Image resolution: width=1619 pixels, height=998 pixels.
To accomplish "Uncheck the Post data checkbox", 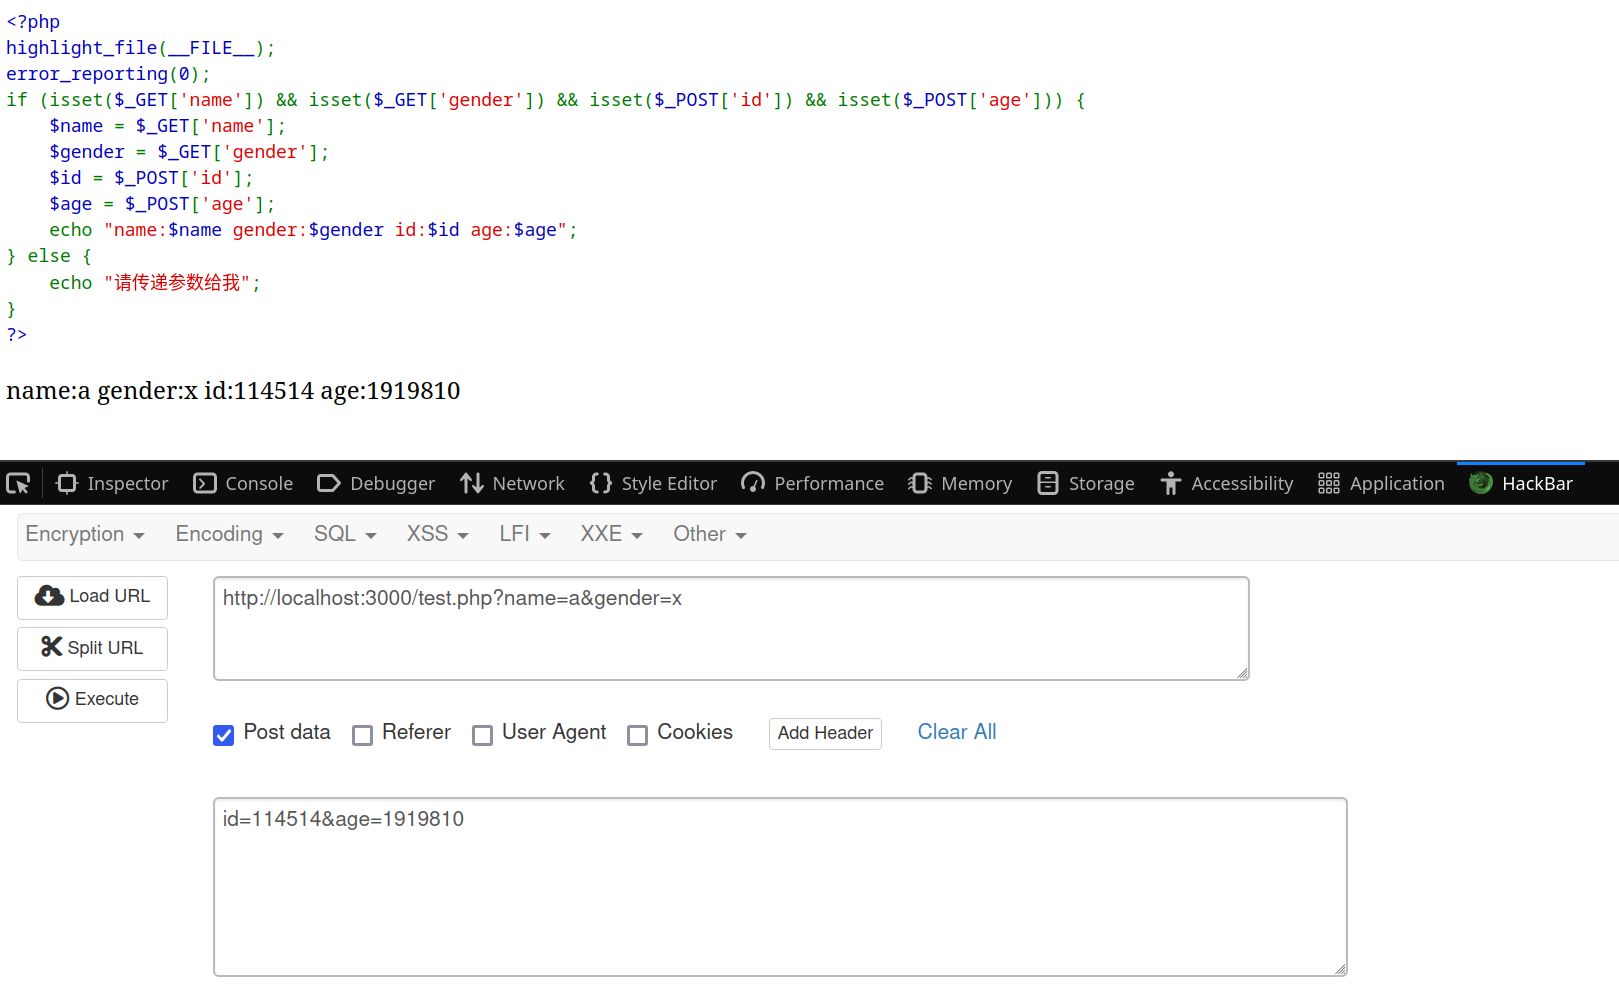I will [x=224, y=735].
